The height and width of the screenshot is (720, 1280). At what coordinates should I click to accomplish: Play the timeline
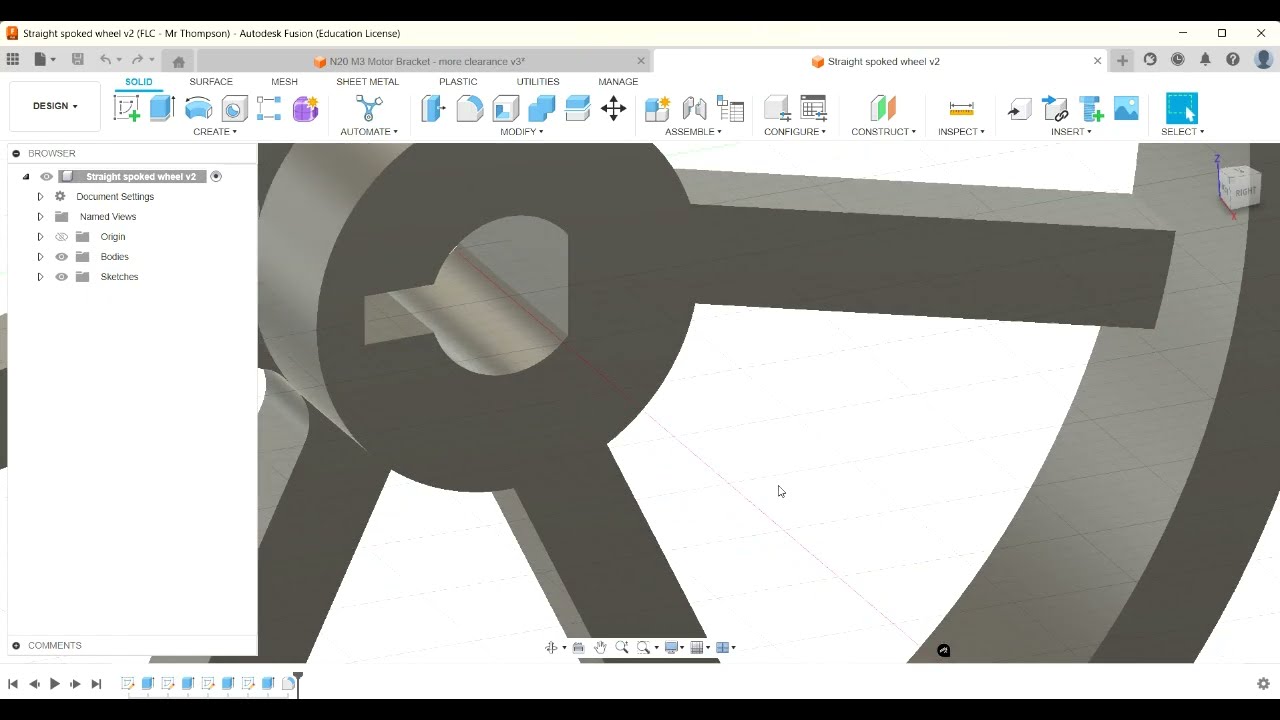point(54,684)
